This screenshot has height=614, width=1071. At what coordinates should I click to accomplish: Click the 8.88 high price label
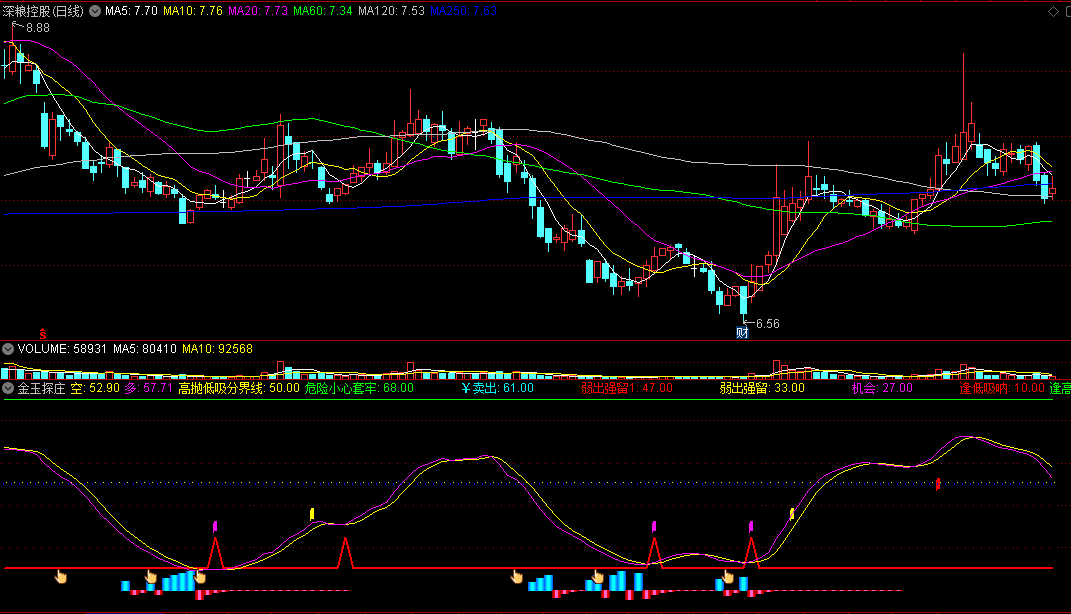click(38, 28)
